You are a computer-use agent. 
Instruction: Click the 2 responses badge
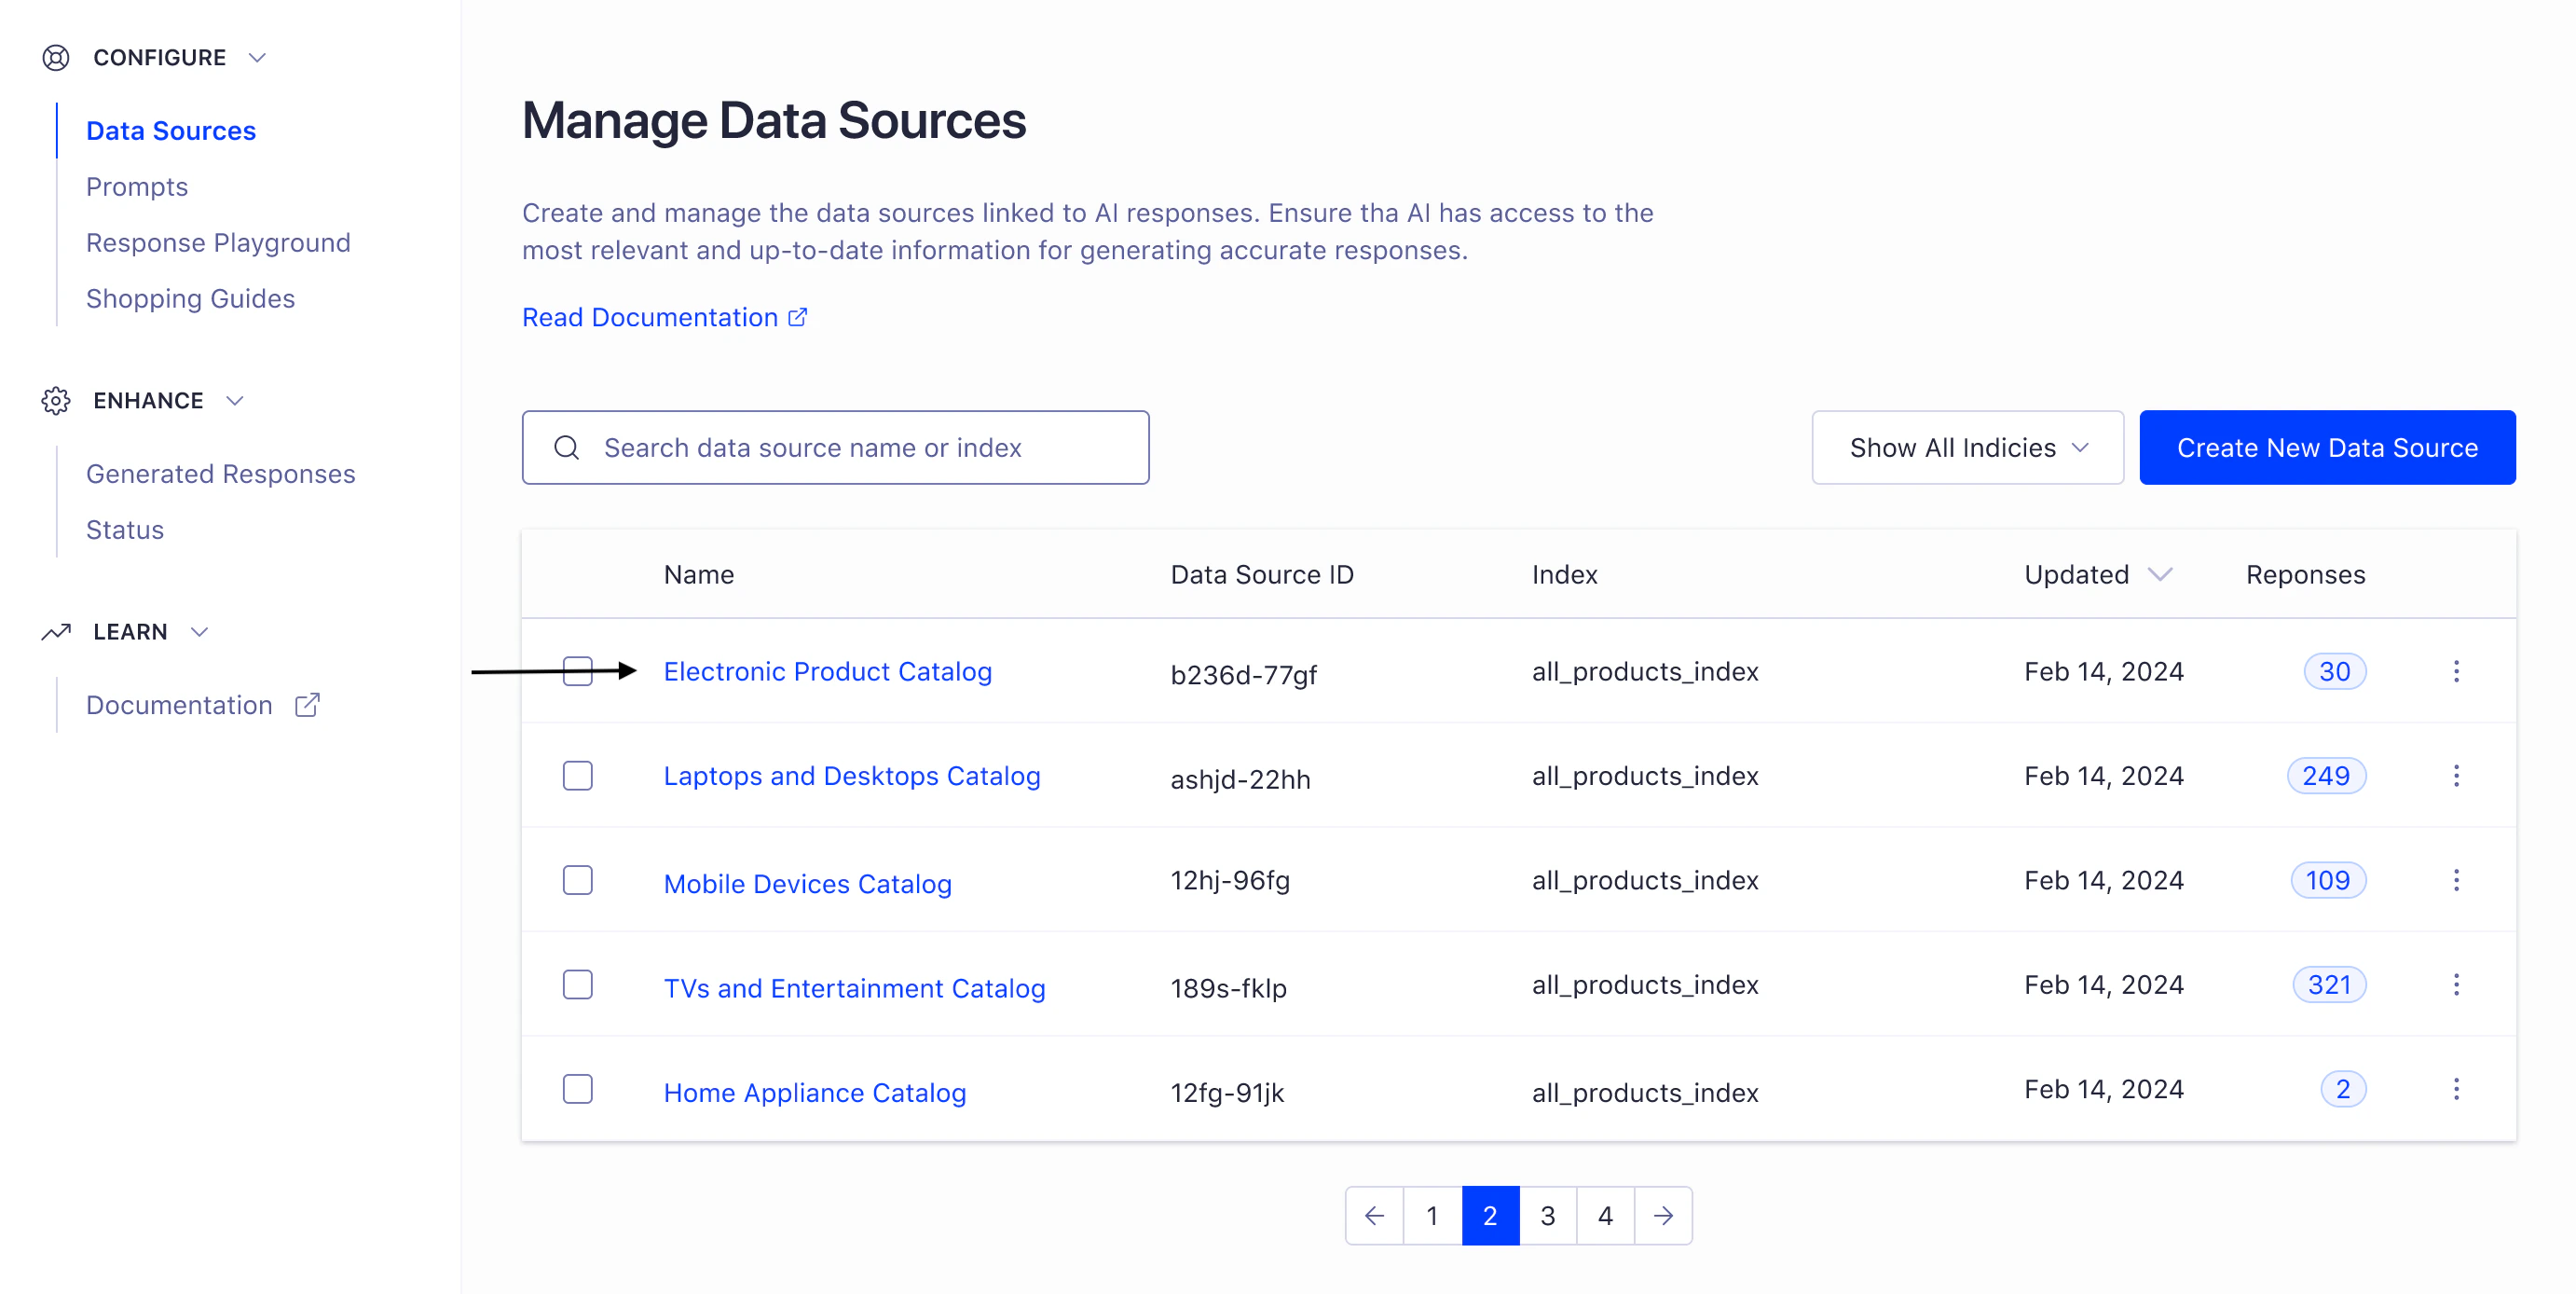point(2343,1089)
